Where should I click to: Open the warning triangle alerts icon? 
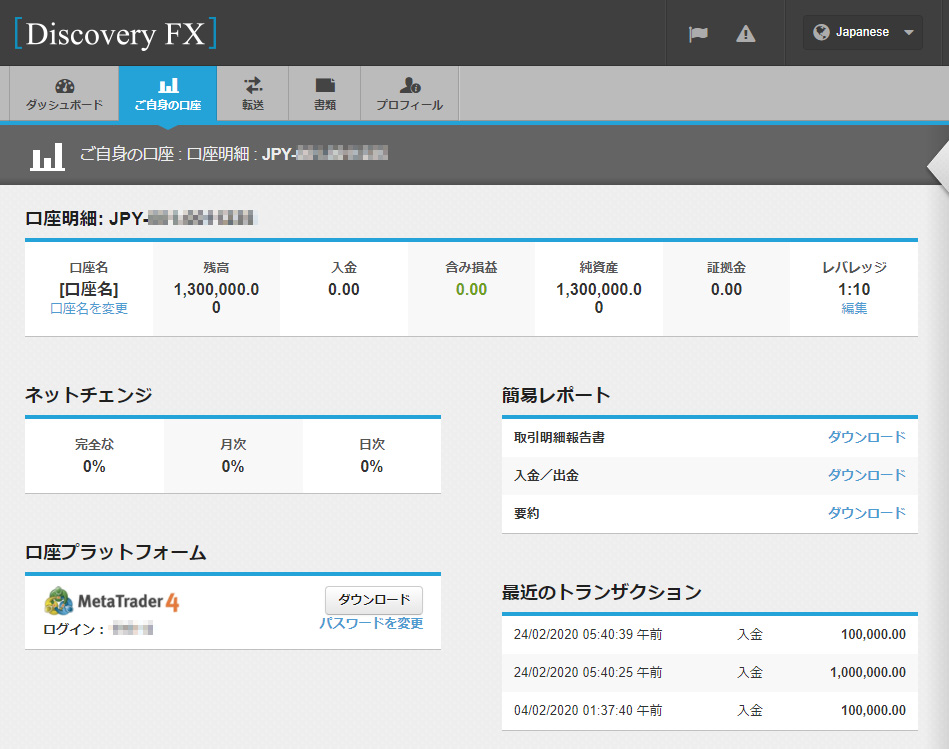[x=746, y=33]
